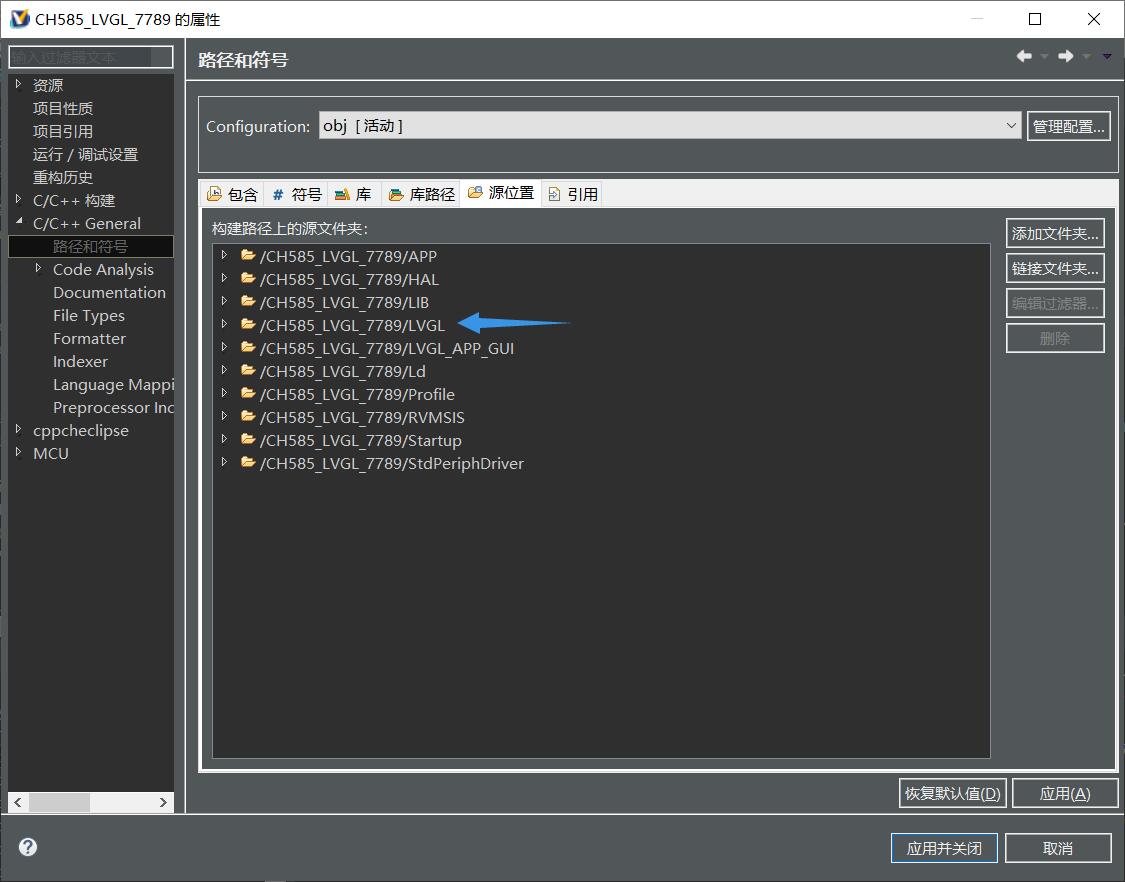Click the LVGL_APP_GUI folder icon

(x=248, y=348)
